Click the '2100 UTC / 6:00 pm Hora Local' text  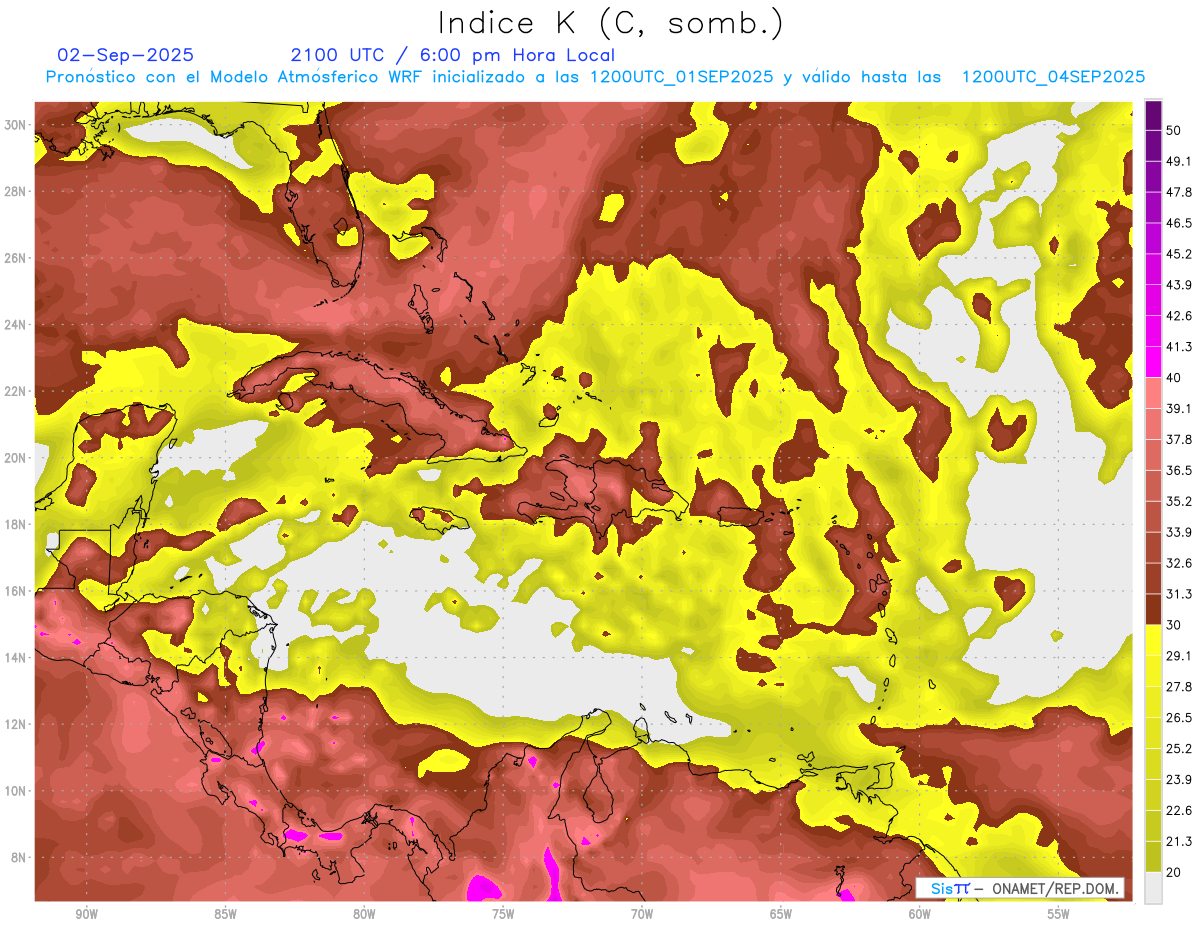453,55
